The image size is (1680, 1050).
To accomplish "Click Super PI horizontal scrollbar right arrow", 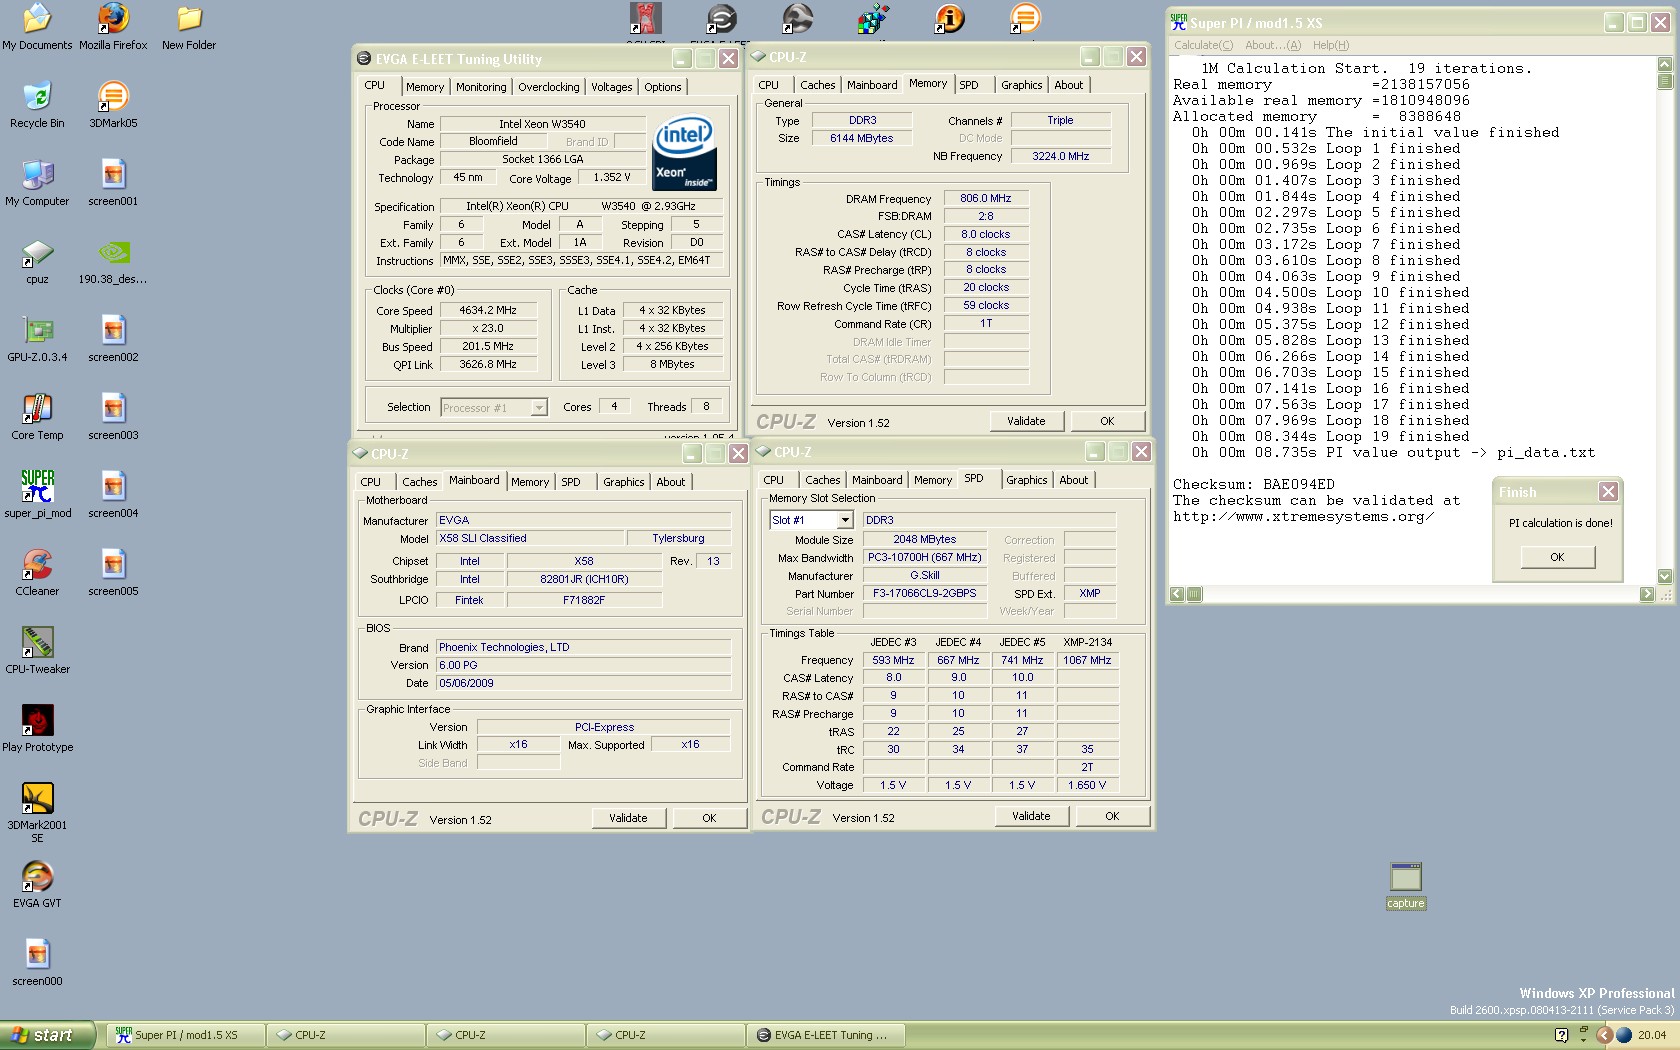I will tap(1647, 594).
